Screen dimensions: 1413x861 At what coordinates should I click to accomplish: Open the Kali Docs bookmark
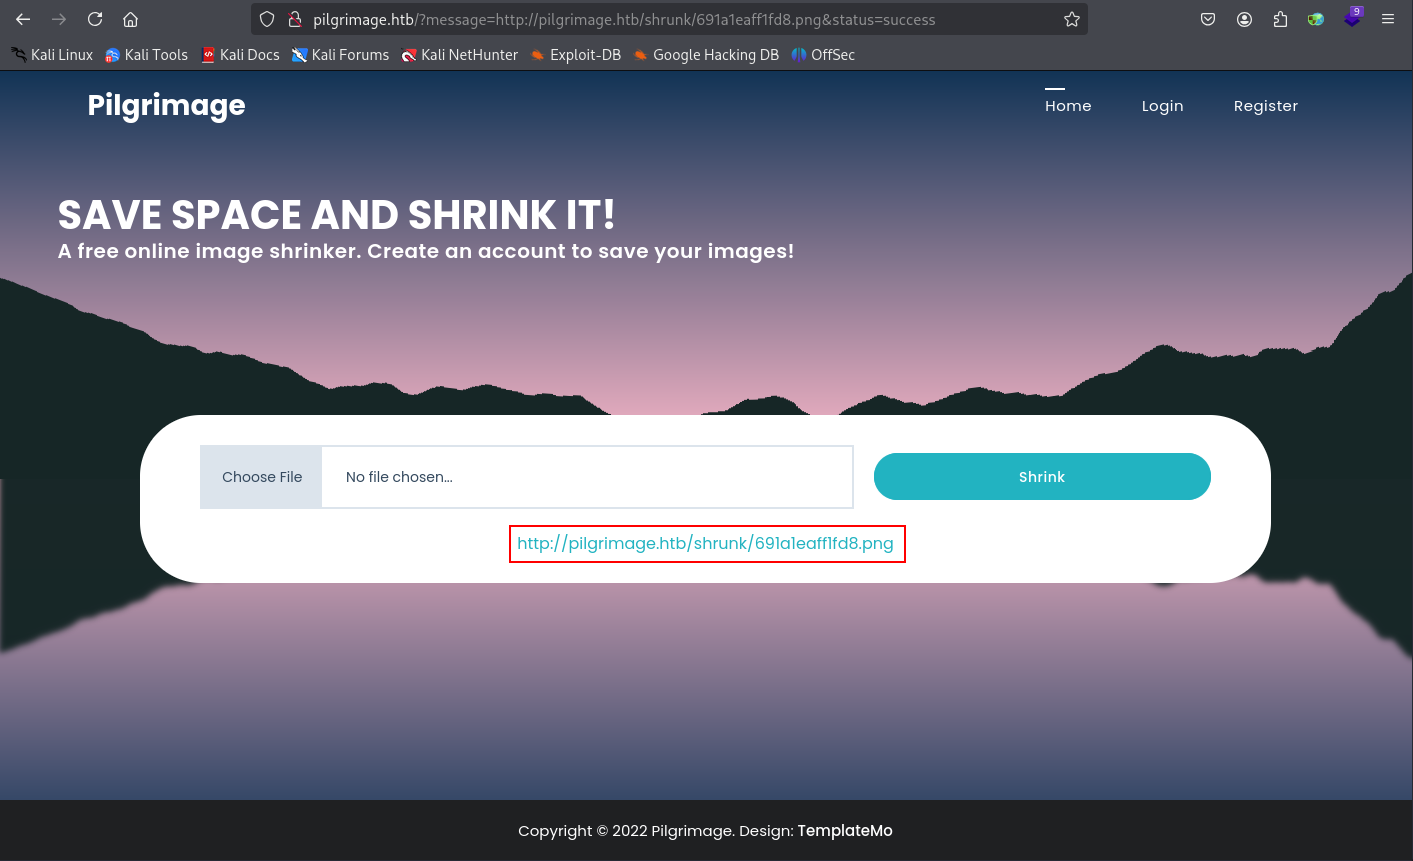click(240, 55)
